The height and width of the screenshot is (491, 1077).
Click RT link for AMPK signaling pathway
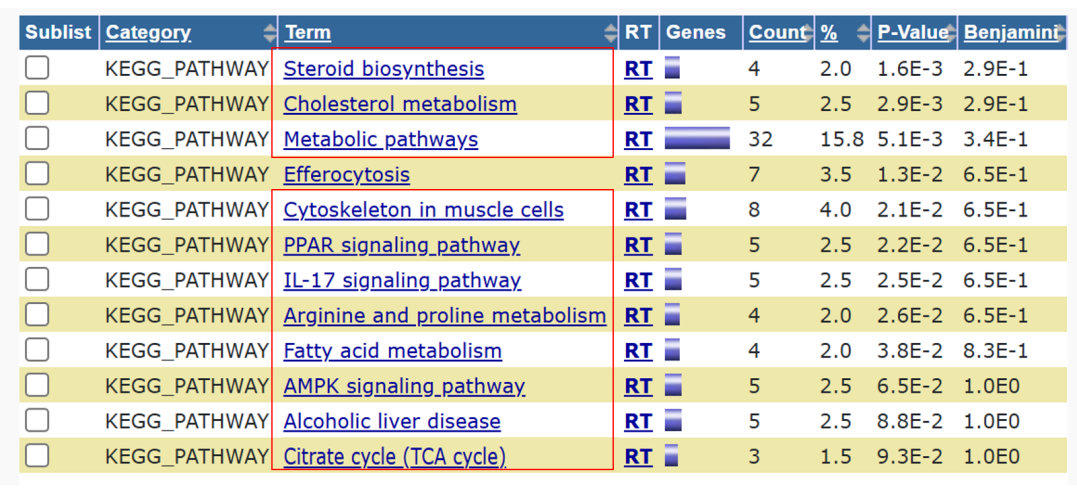point(638,386)
